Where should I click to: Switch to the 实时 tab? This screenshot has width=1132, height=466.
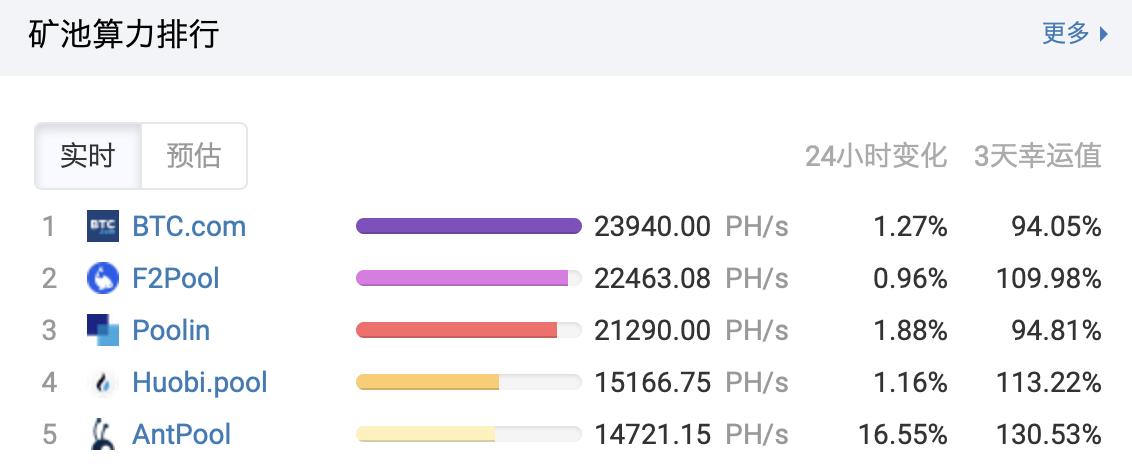click(88, 156)
